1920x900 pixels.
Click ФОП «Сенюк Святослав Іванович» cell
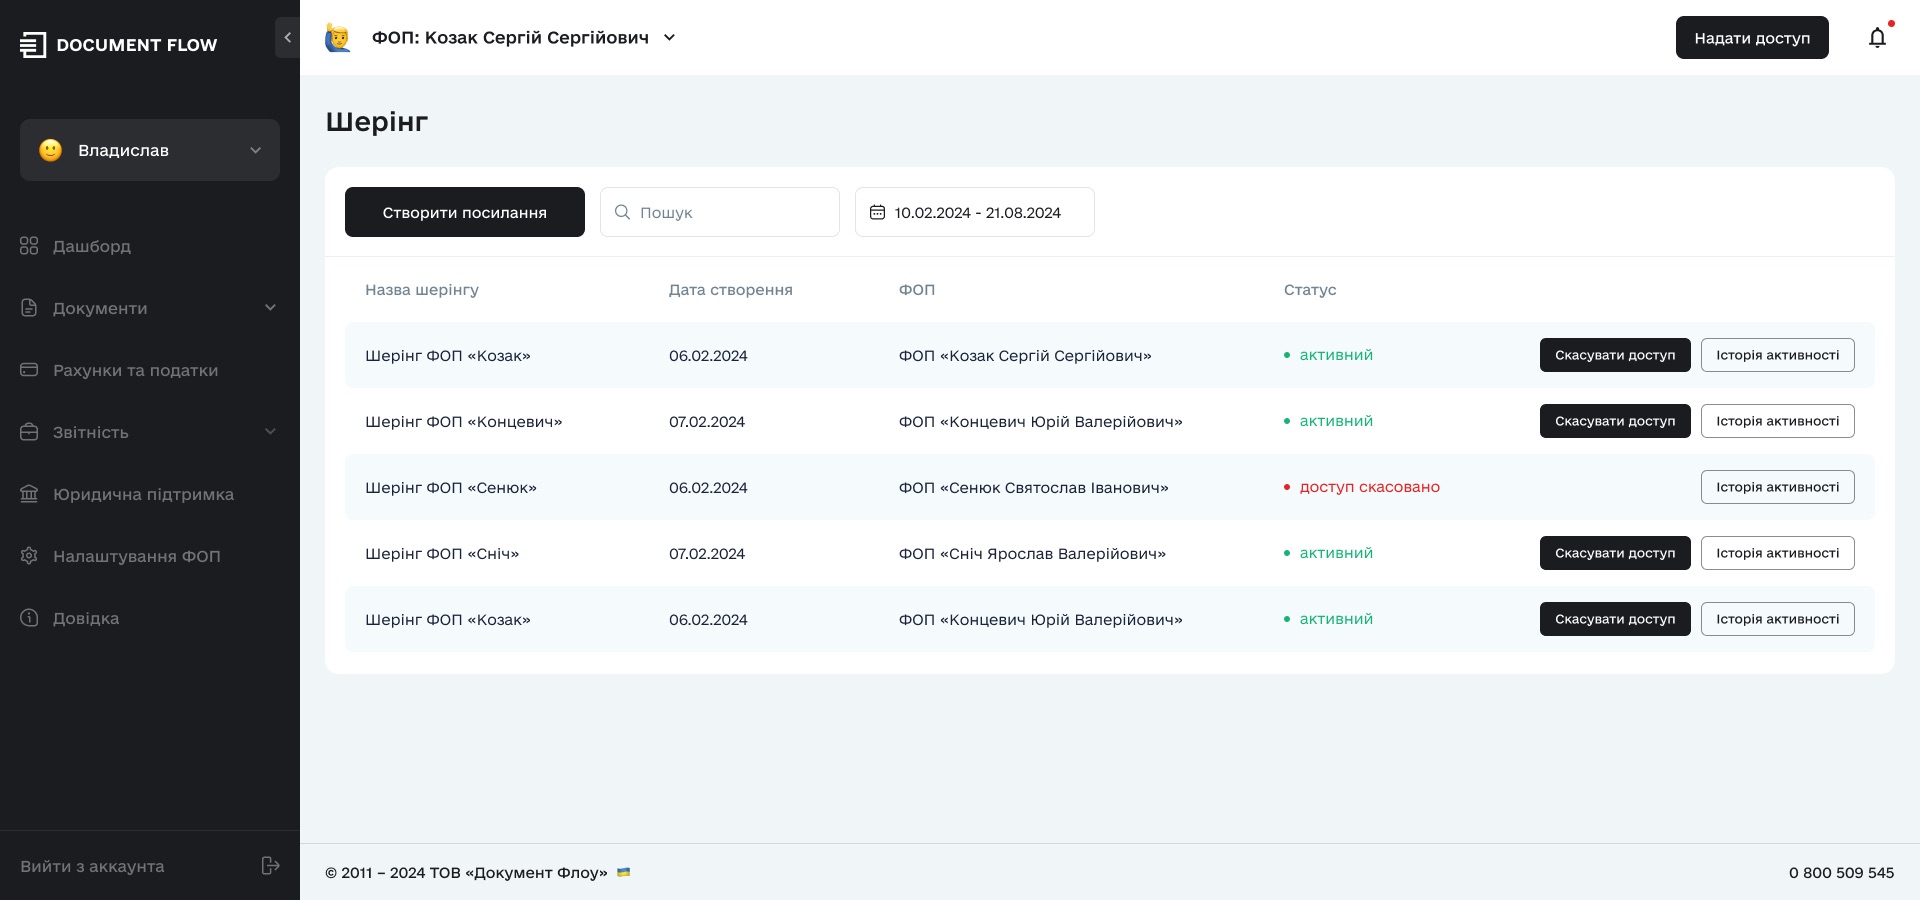coord(1034,488)
